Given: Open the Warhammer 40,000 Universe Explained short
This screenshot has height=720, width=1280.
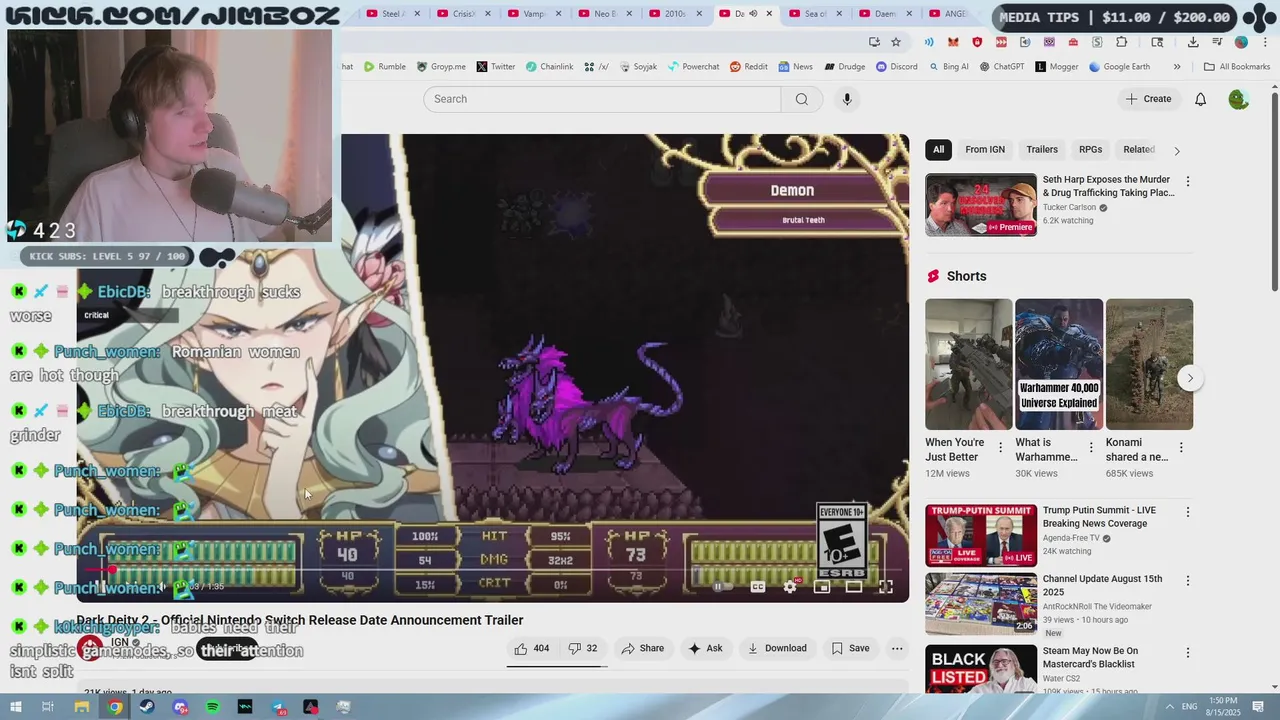Looking at the screenshot, I should 1059,364.
